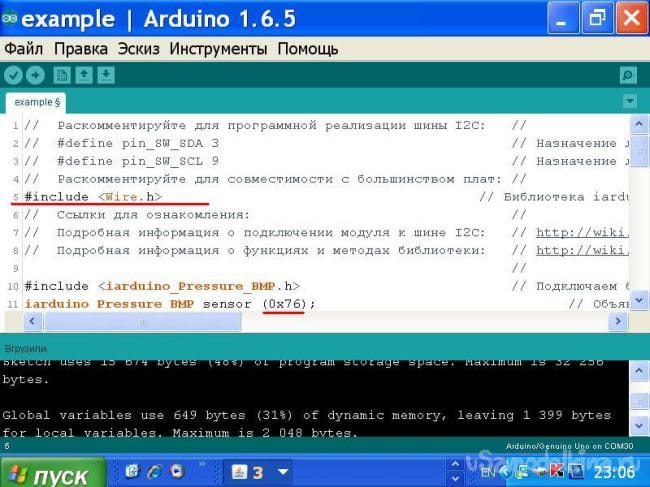Image resolution: width=650 pixels, height=487 pixels.
Task: Open the tab options dropdown arrow
Action: [629, 101]
